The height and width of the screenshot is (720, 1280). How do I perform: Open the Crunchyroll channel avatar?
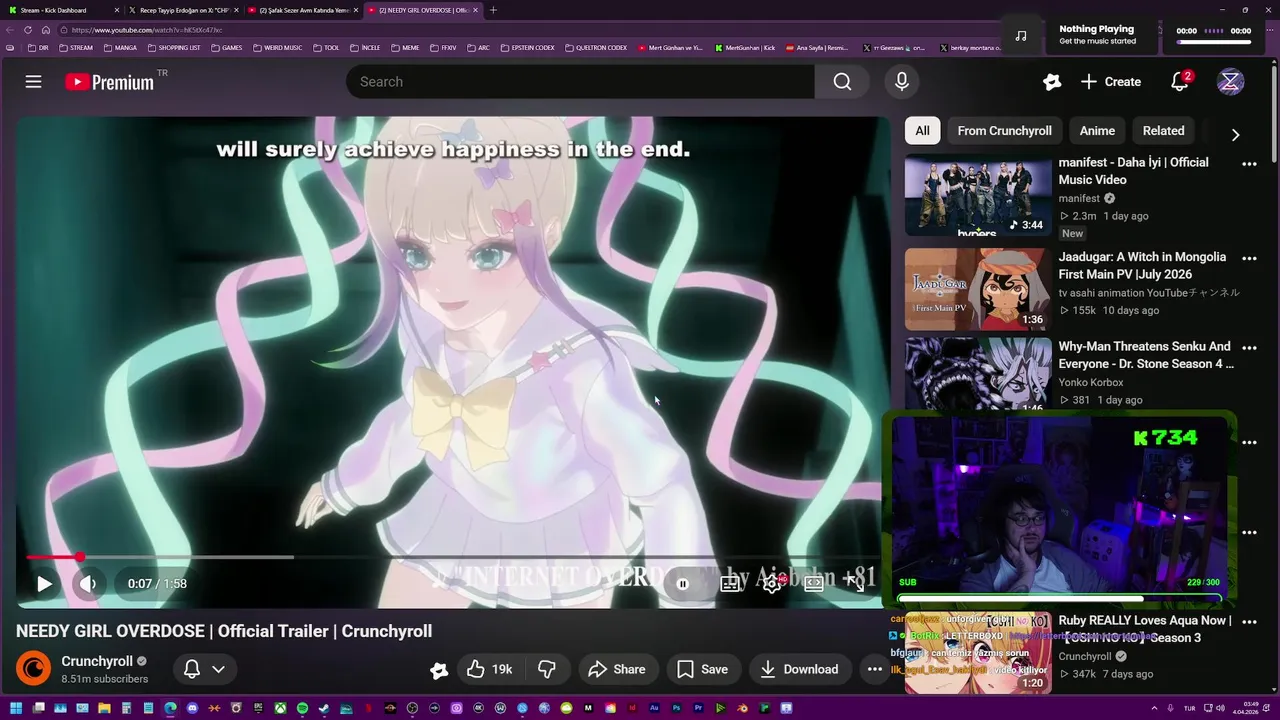point(33,669)
